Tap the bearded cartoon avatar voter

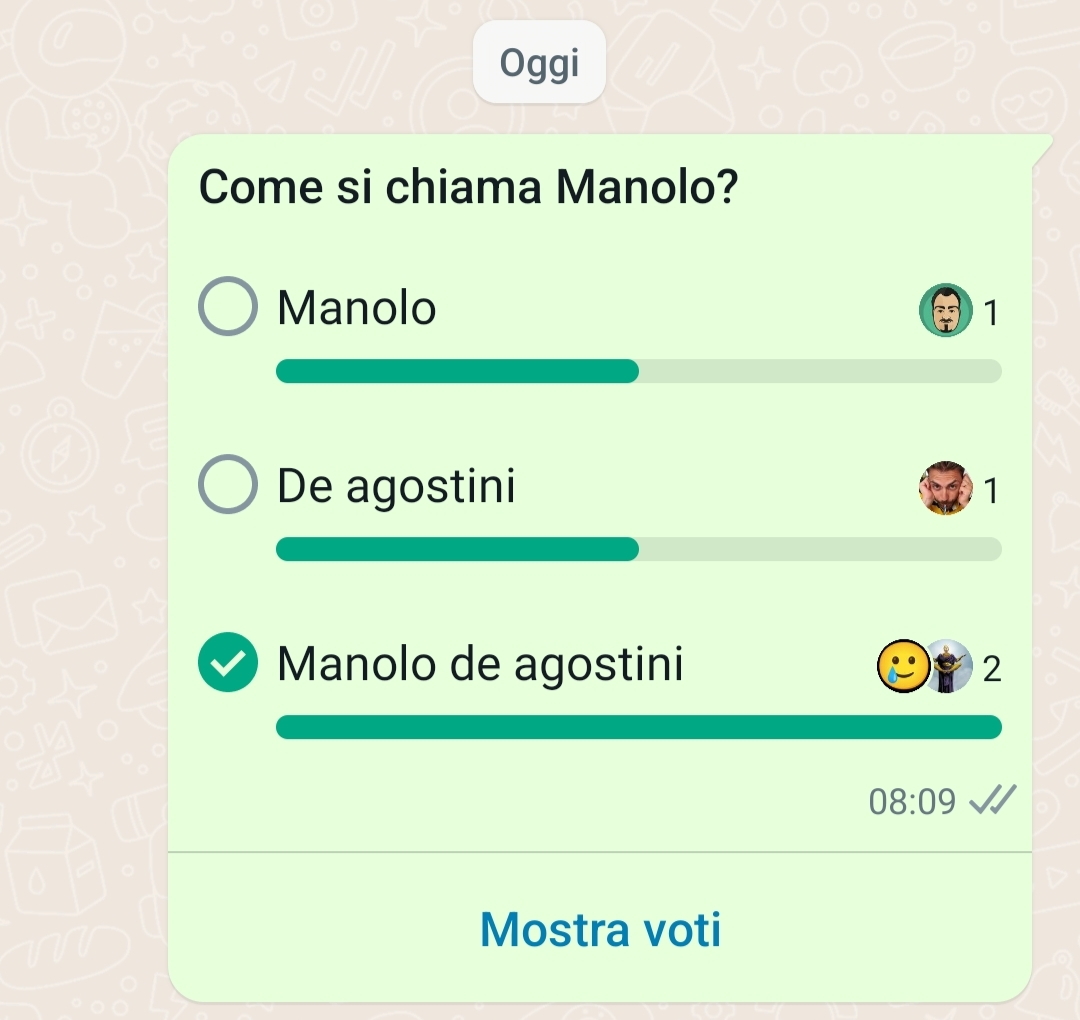coord(946,310)
